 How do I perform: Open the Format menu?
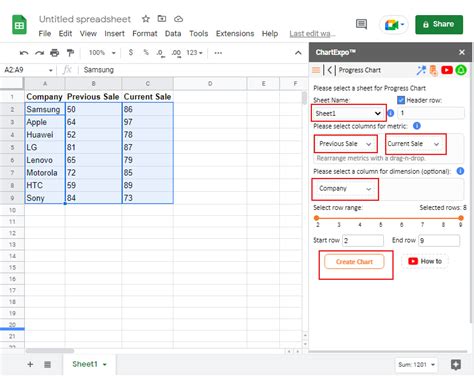[145, 34]
